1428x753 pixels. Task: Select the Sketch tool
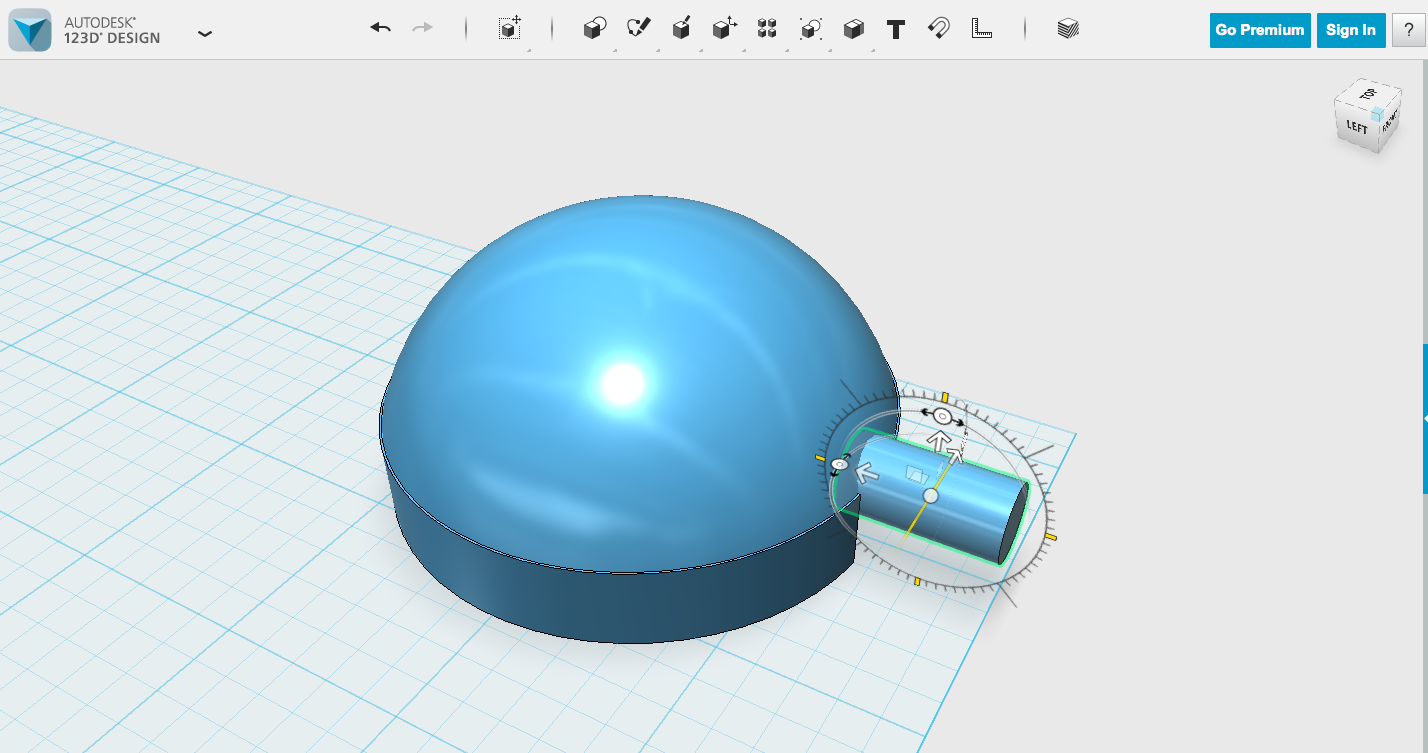pyautogui.click(x=639, y=28)
